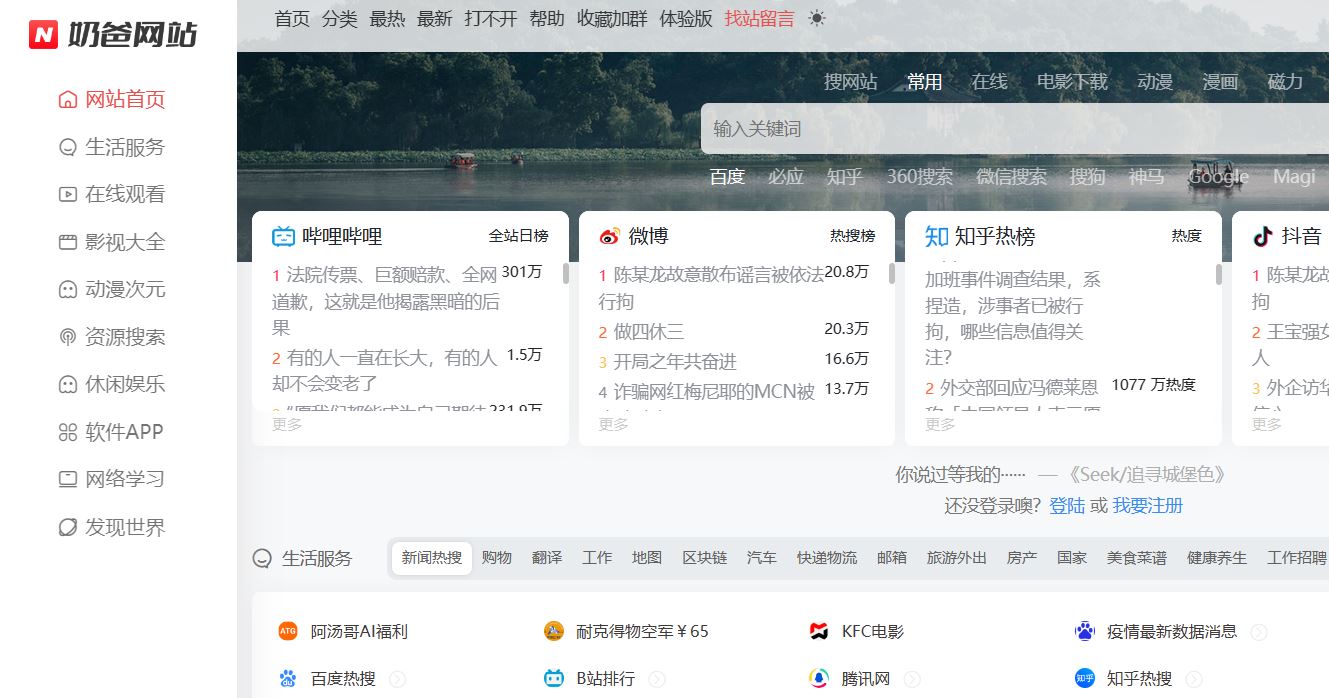The image size is (1329, 698).
Task: Open the 帮助 menu in the top bar
Action: [x=547, y=18]
